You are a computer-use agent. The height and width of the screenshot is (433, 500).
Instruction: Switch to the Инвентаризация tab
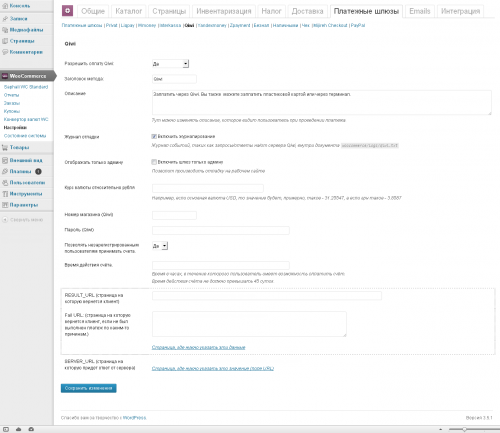pyautogui.click(x=224, y=11)
